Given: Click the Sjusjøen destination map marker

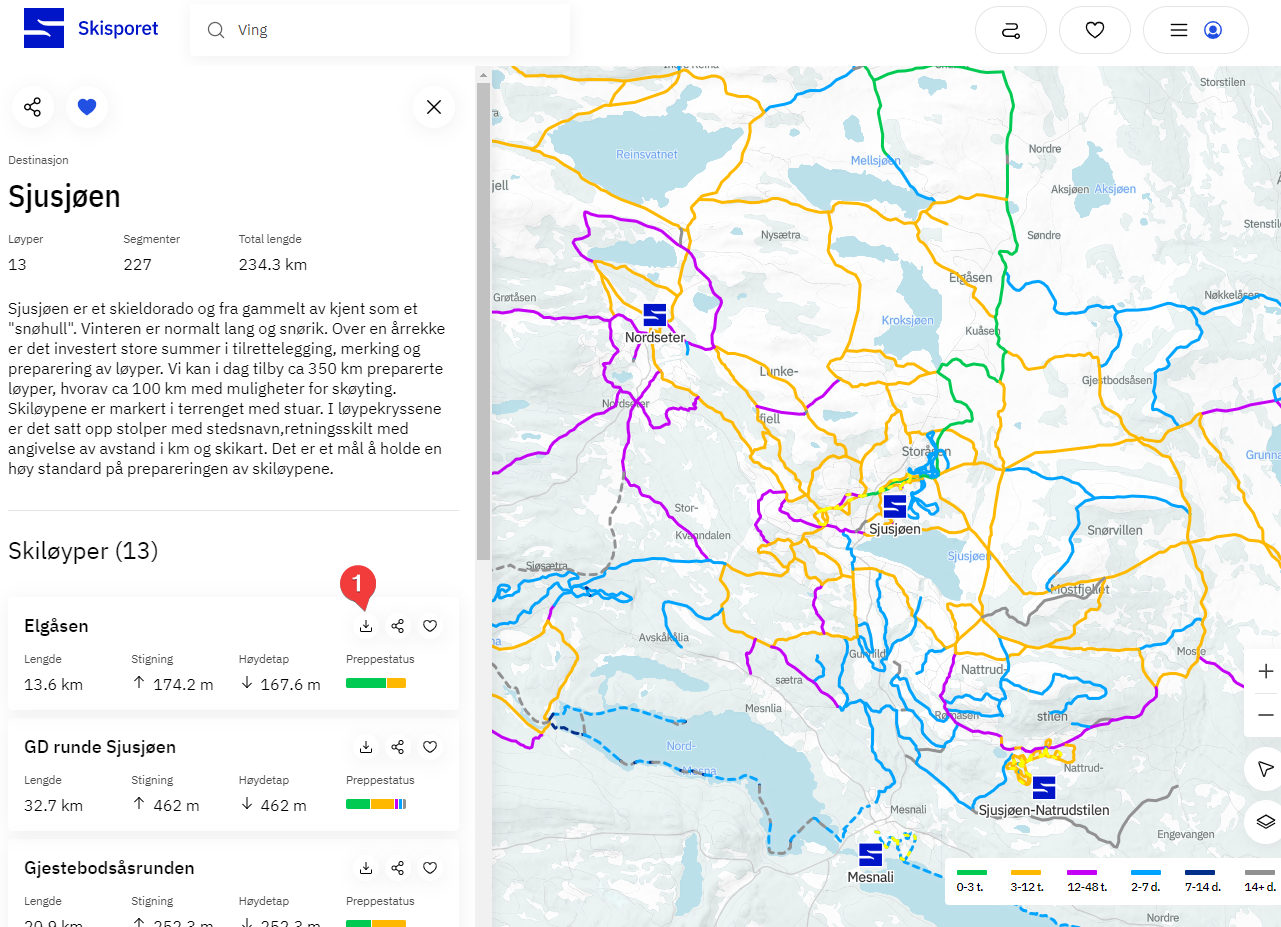Looking at the screenshot, I should tap(895, 506).
